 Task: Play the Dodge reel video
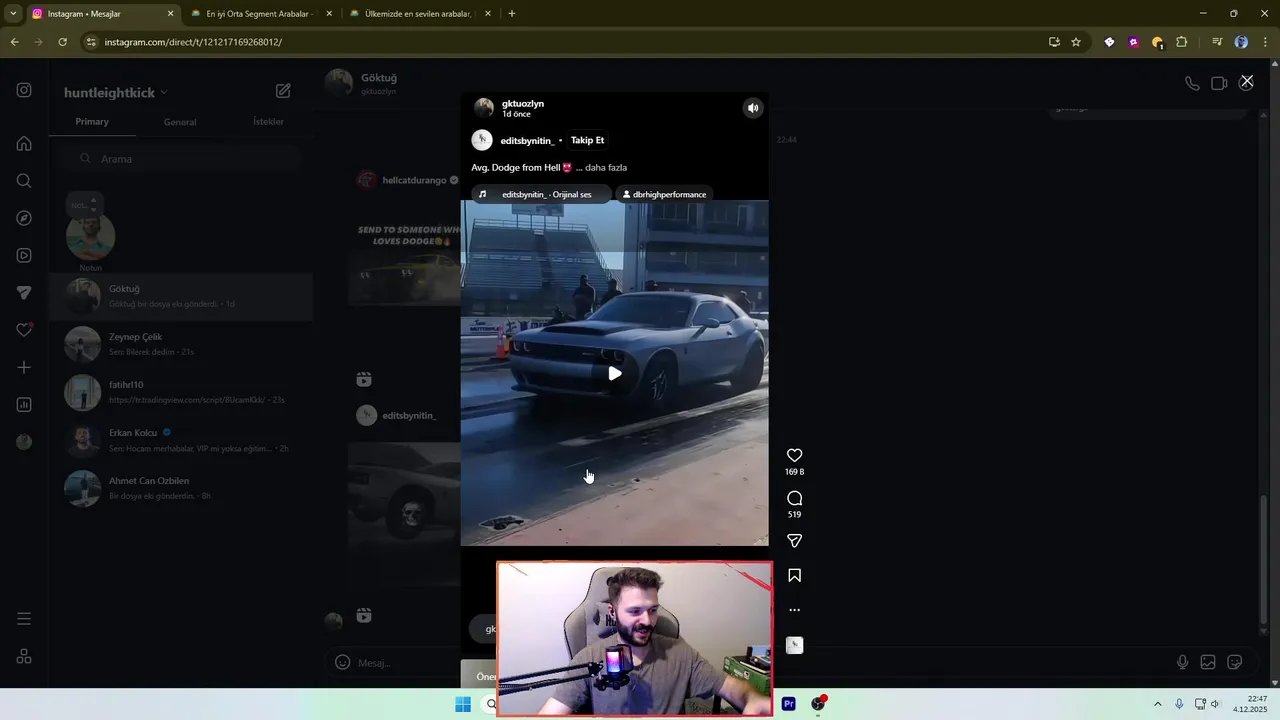[615, 373]
